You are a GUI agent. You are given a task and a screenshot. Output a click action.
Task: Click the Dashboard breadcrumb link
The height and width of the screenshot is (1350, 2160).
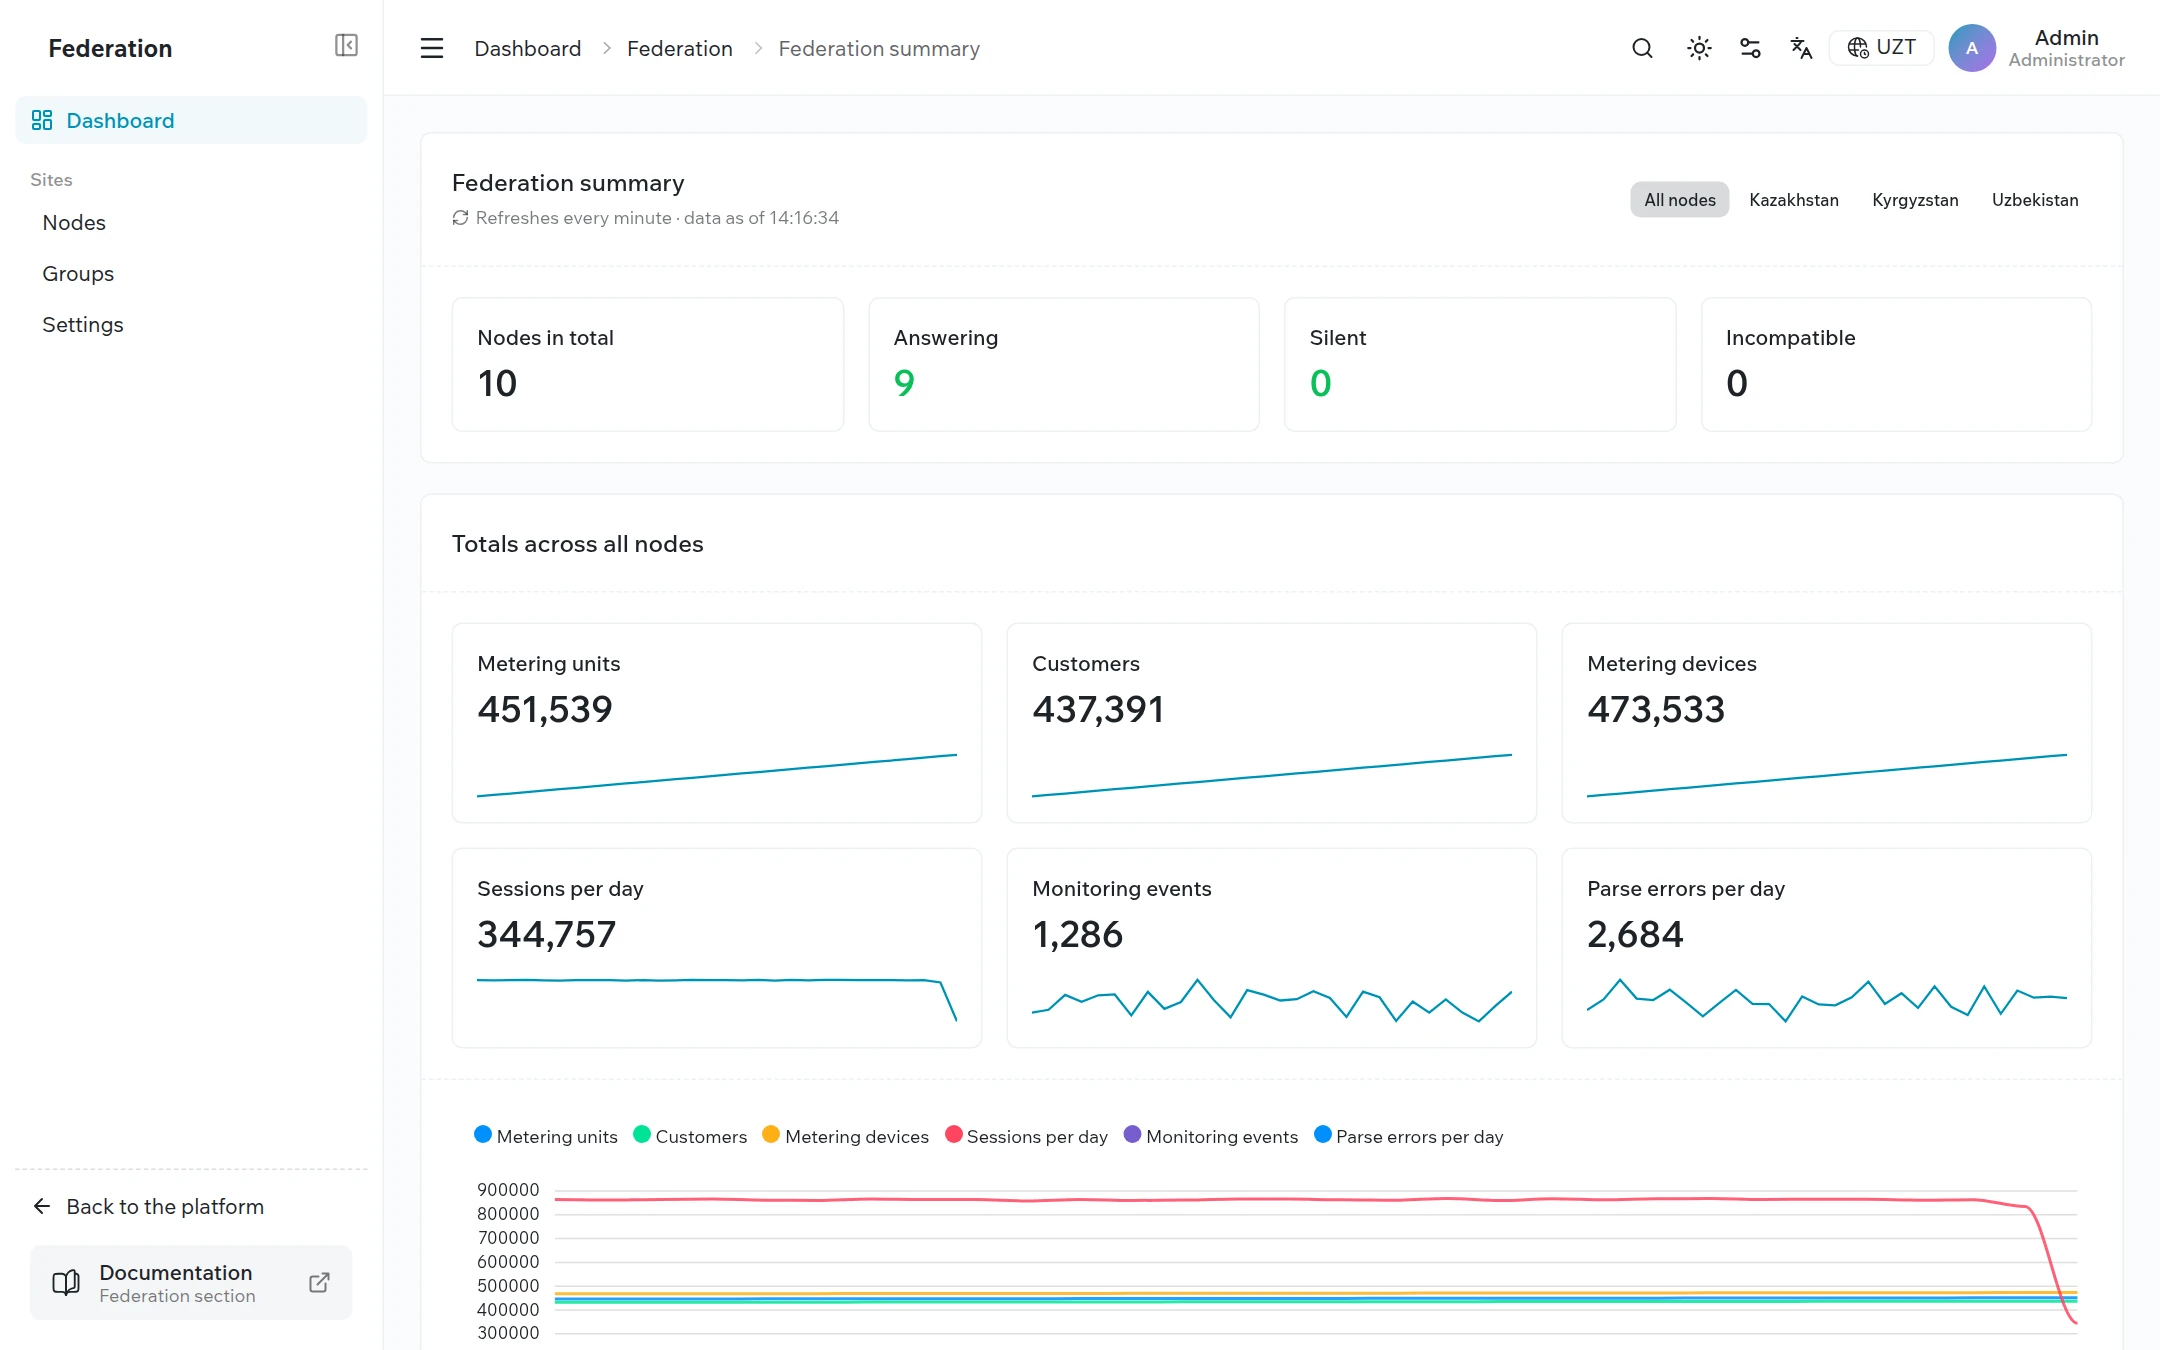click(527, 48)
